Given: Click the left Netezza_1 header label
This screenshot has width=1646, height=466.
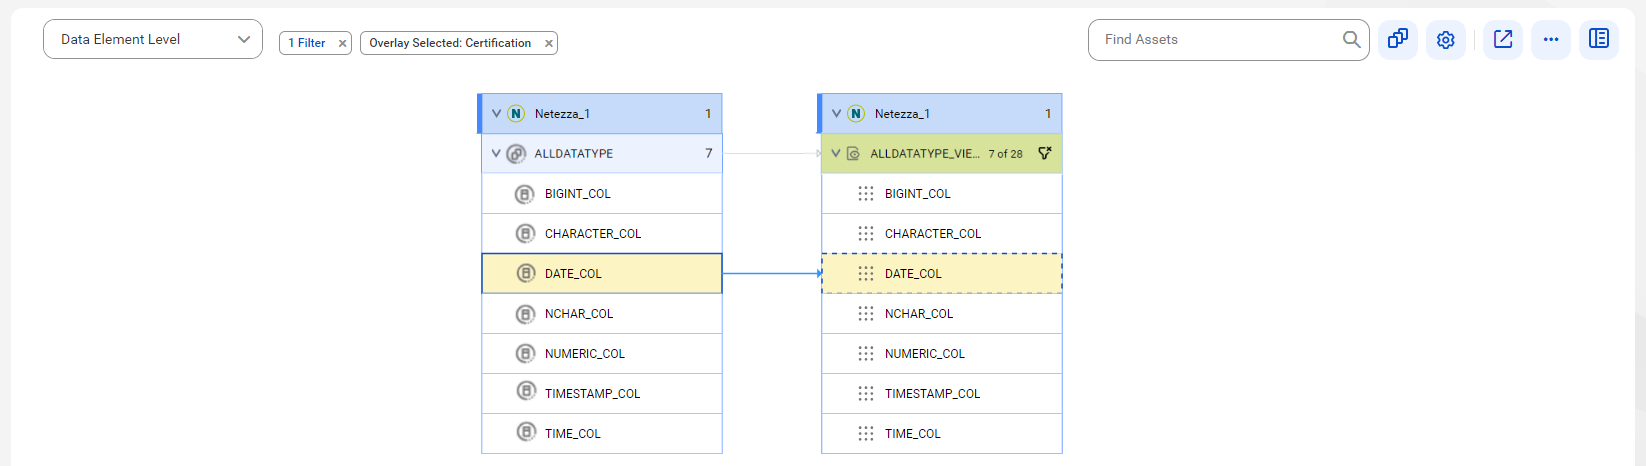Looking at the screenshot, I should point(562,114).
